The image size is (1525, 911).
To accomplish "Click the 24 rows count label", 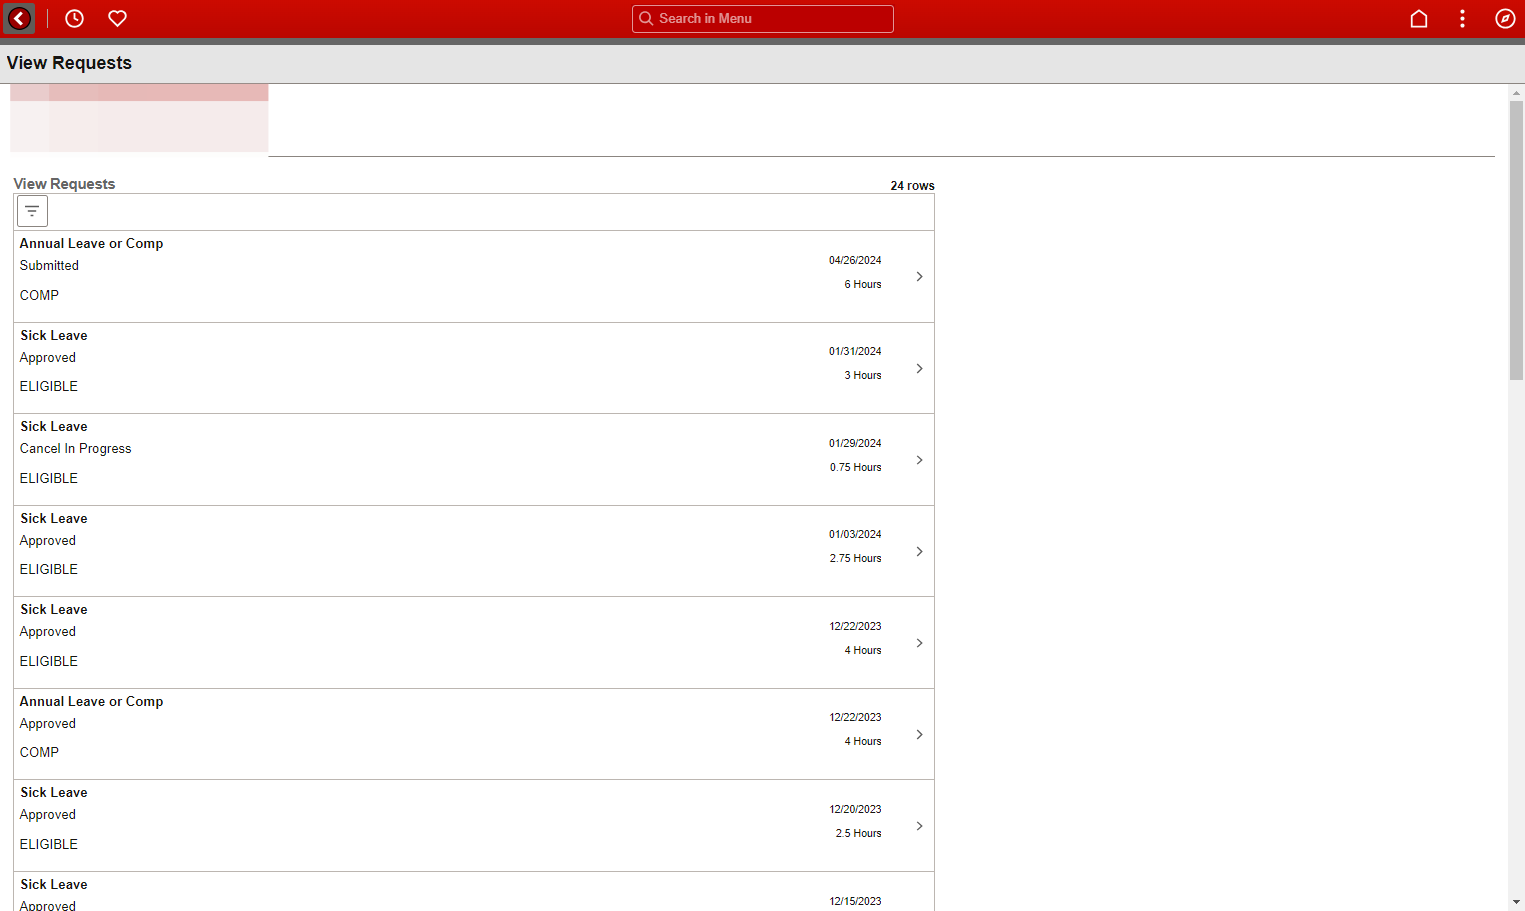I will click(x=912, y=186).
